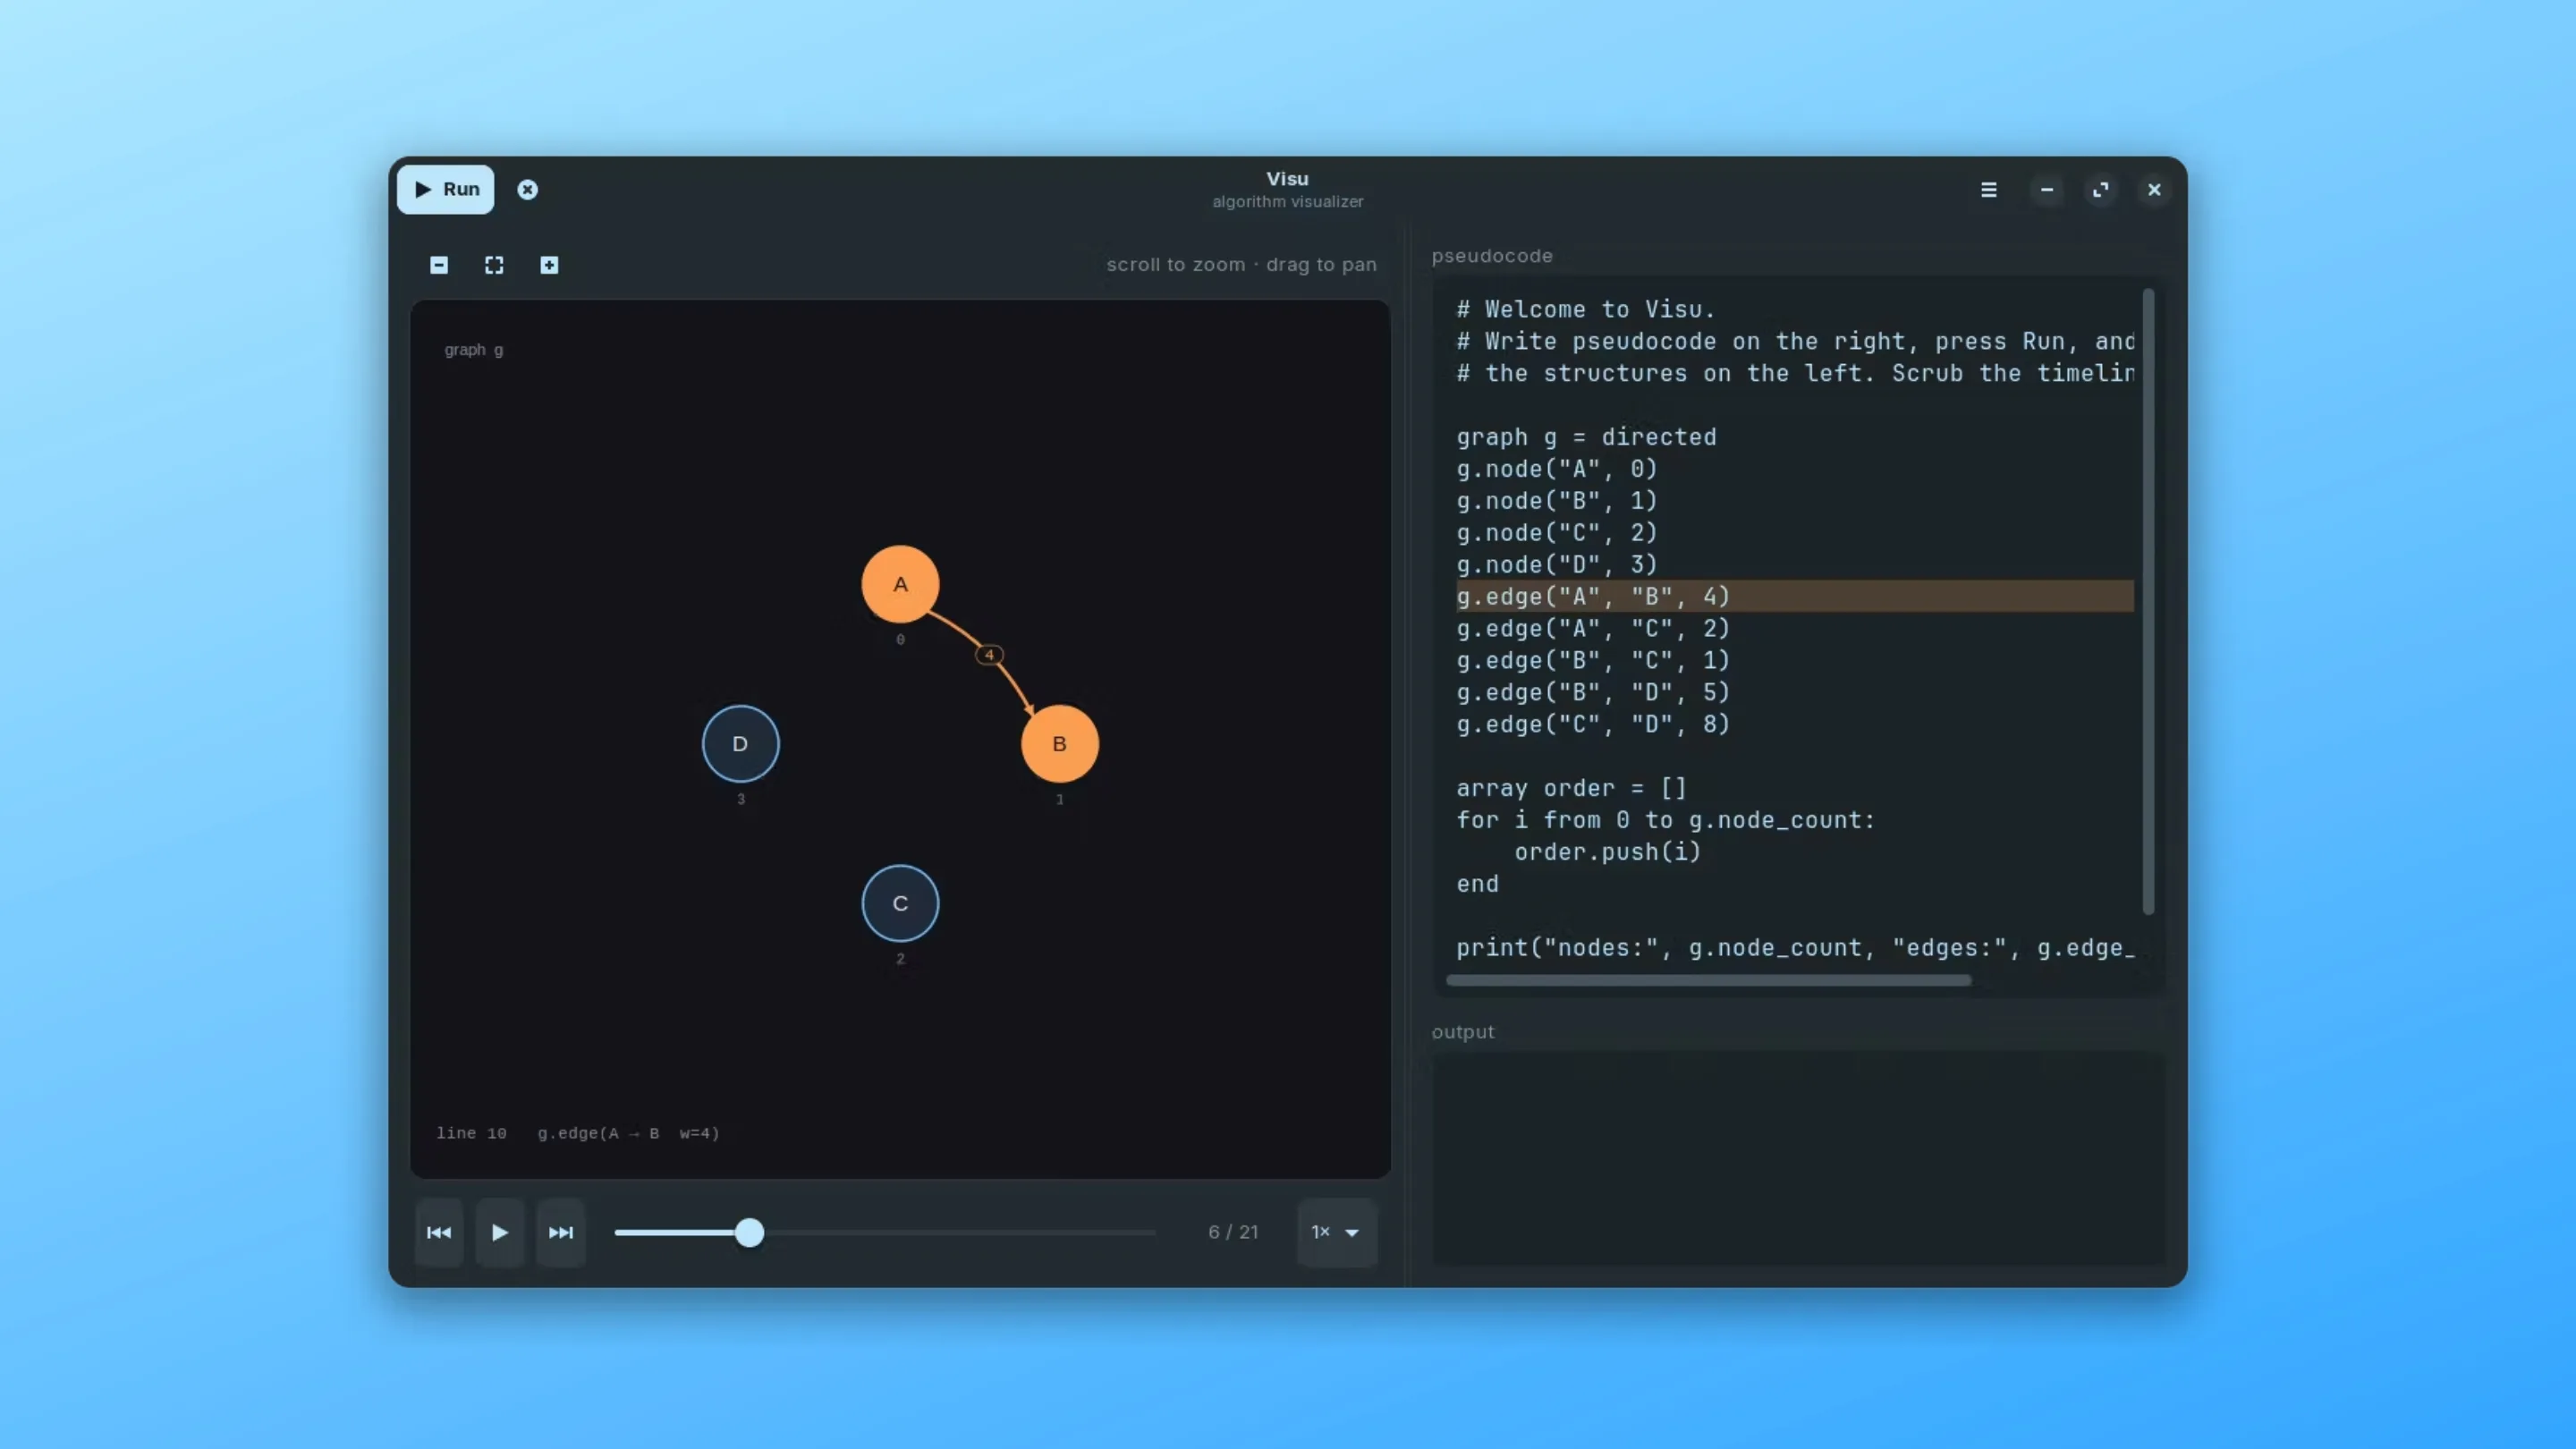Skip to the last timeline step
The width and height of the screenshot is (2576, 1449).
click(x=561, y=1232)
